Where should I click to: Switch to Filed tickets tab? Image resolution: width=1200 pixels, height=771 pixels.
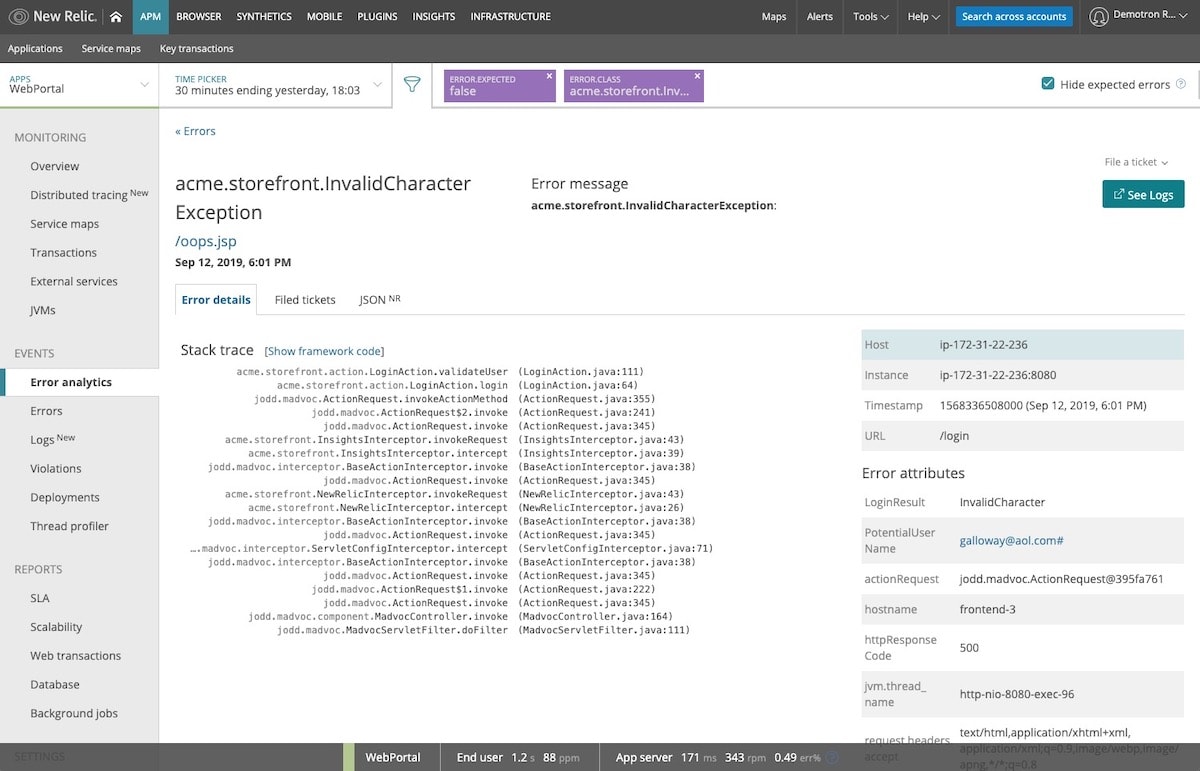point(305,300)
